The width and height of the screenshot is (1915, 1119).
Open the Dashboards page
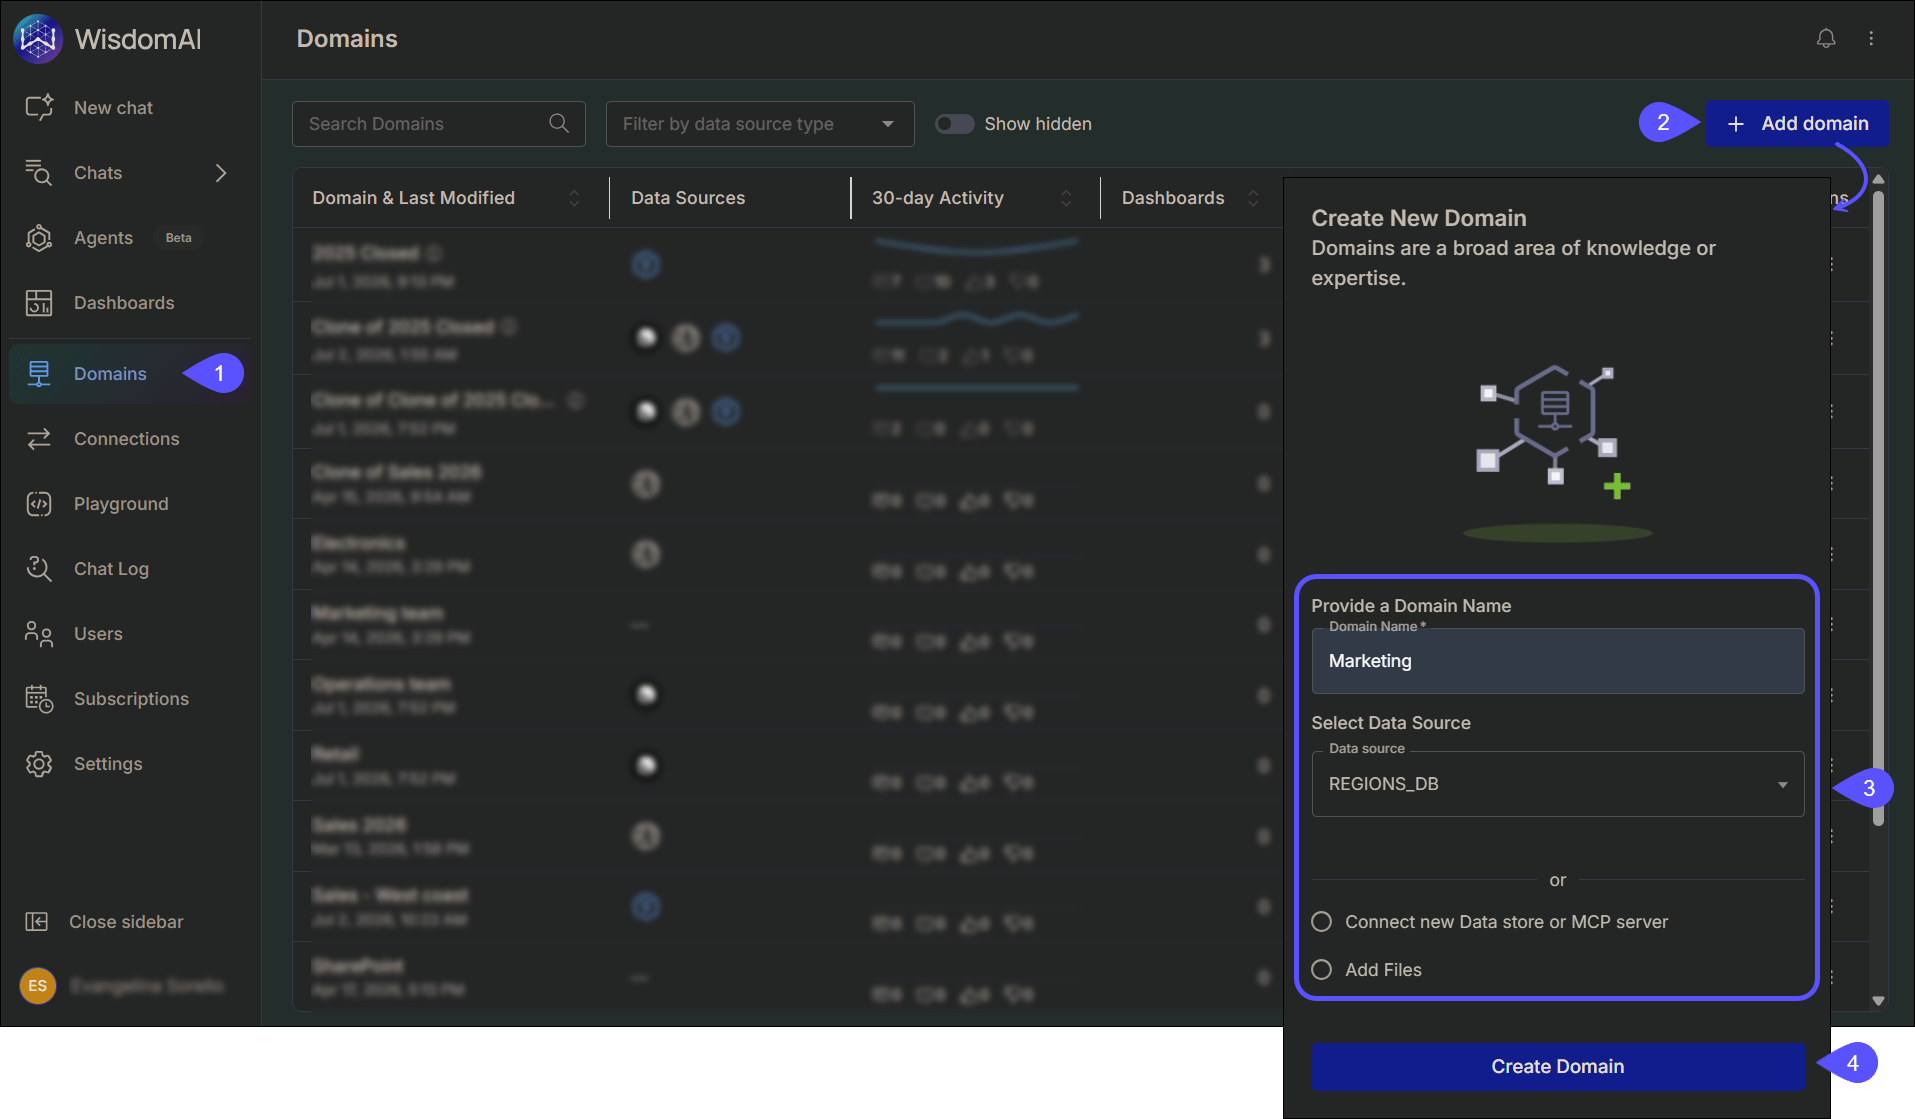tap(124, 302)
